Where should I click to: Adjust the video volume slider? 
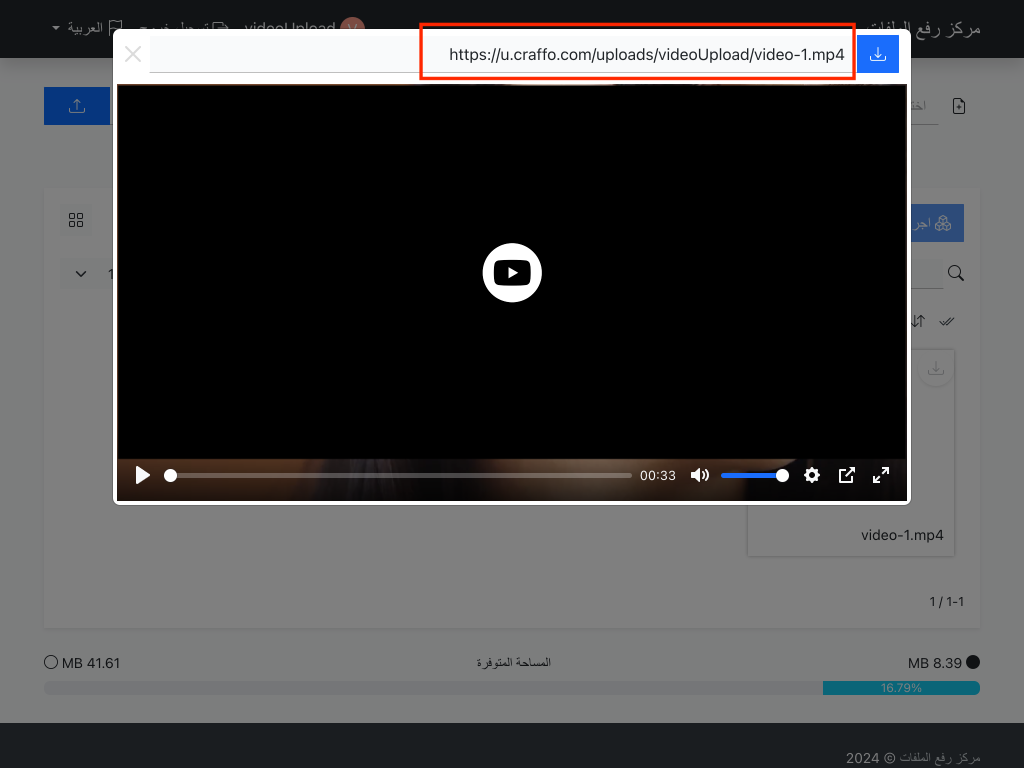tap(754, 476)
